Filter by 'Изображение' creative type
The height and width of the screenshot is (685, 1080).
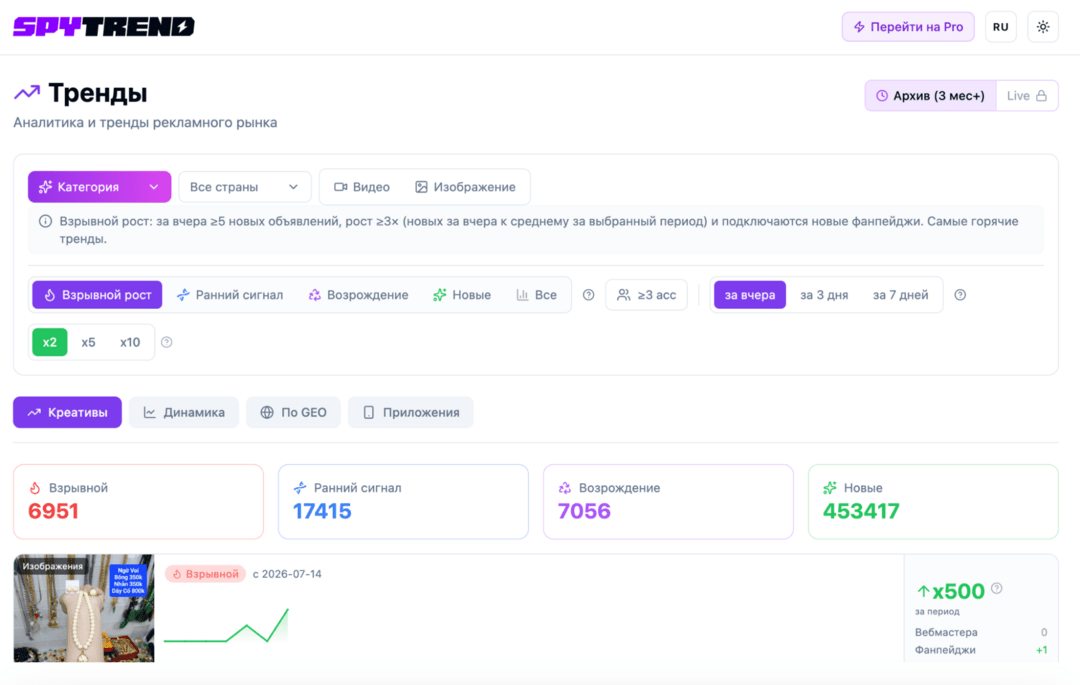466,187
